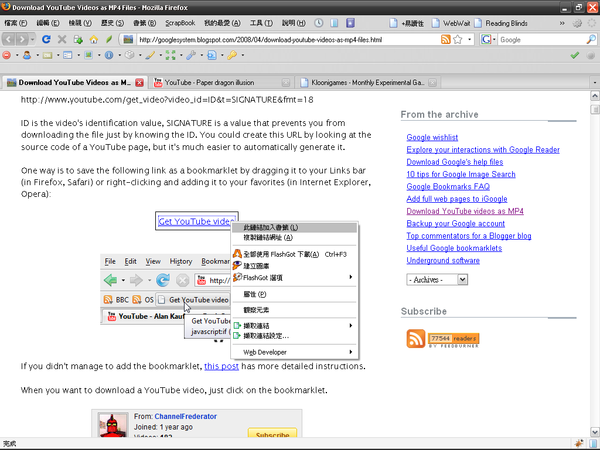The image size is (600, 450).
Task: Open 10 tips for Google Image Search link
Action: [x=461, y=174]
